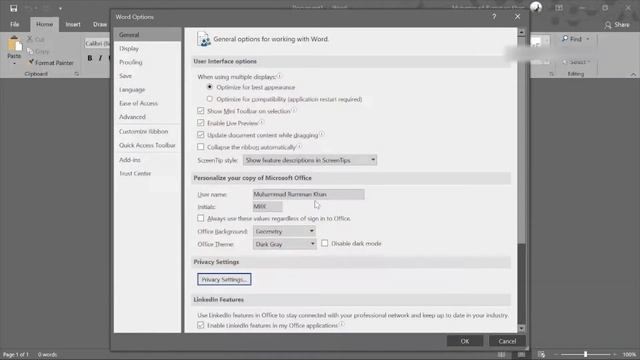Image resolution: width=640 pixels, height=360 pixels.
Task: Open the File tab in Word
Action: click(15, 24)
